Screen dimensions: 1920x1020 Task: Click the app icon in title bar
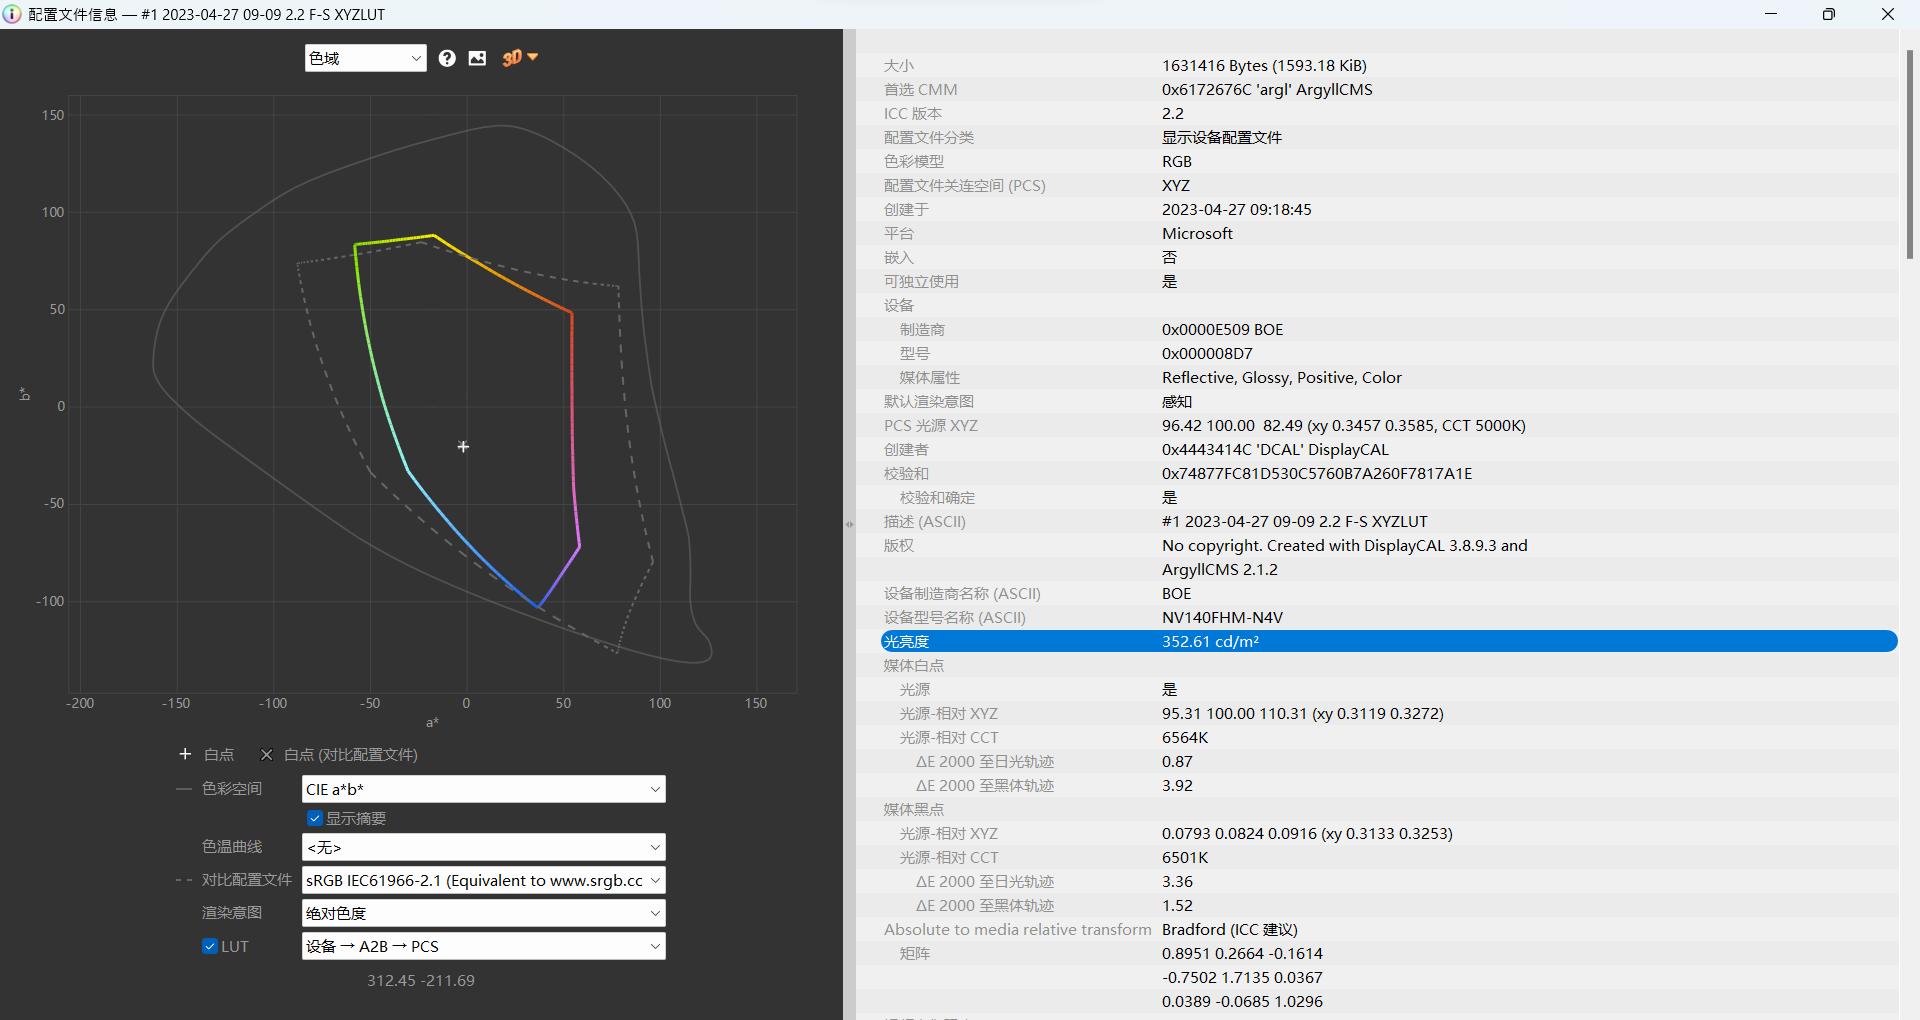pos(12,14)
